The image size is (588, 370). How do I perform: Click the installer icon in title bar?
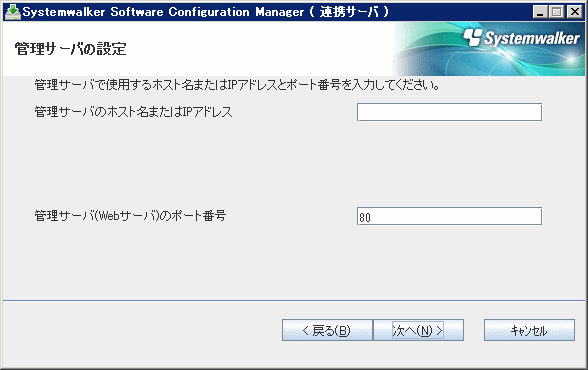(12, 12)
